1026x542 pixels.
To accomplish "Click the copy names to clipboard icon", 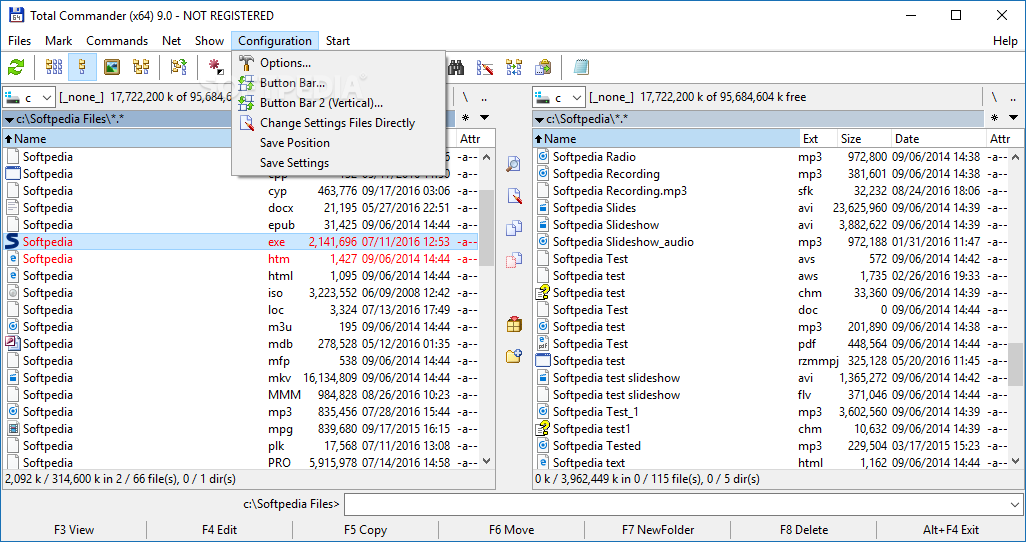I will tap(543, 67).
